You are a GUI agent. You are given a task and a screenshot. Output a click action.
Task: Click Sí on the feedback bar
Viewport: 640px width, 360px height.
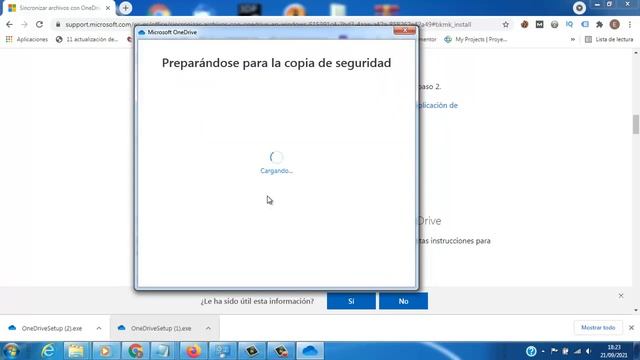click(x=351, y=301)
